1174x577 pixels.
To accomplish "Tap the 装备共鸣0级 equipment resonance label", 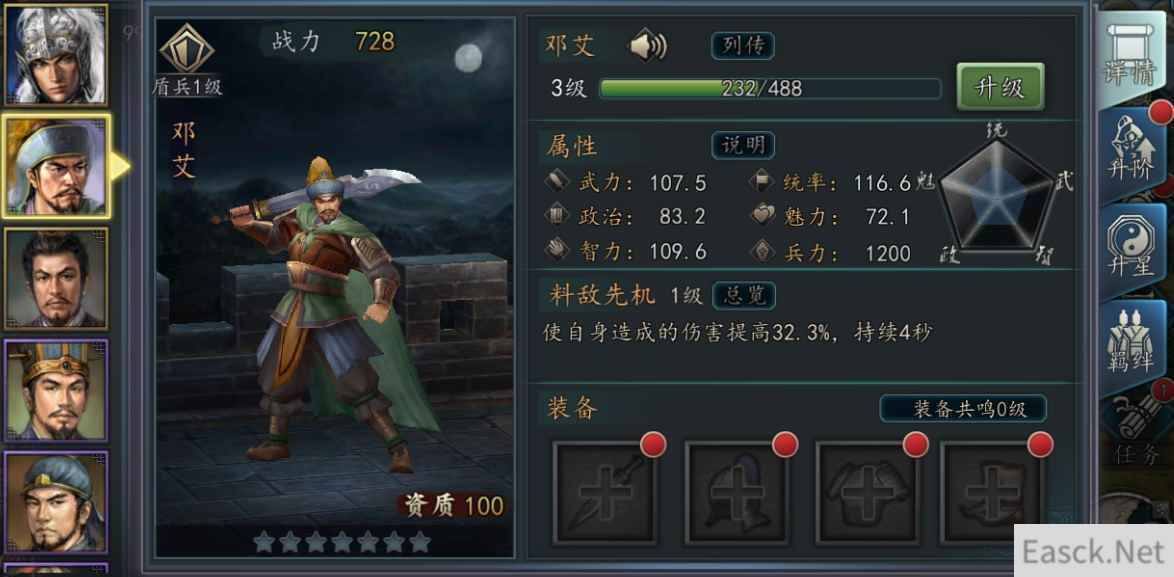I will click(963, 409).
